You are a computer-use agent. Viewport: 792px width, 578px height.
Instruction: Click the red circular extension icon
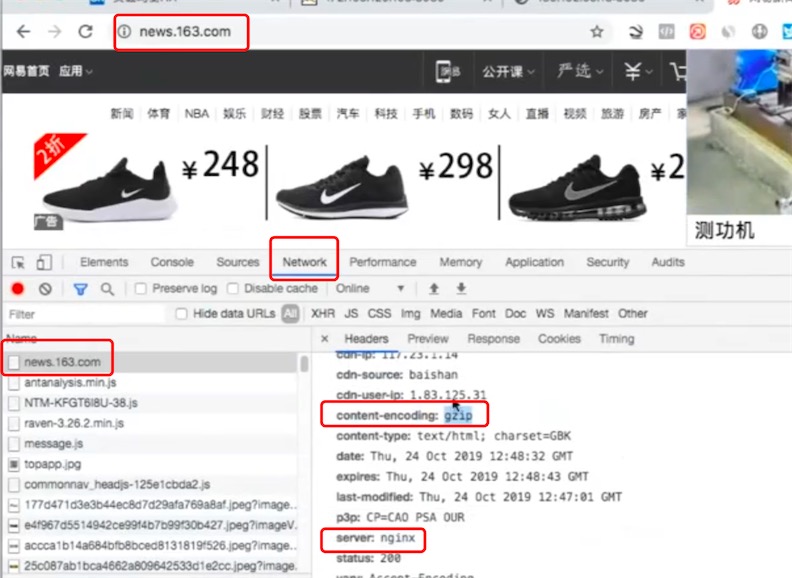697,32
